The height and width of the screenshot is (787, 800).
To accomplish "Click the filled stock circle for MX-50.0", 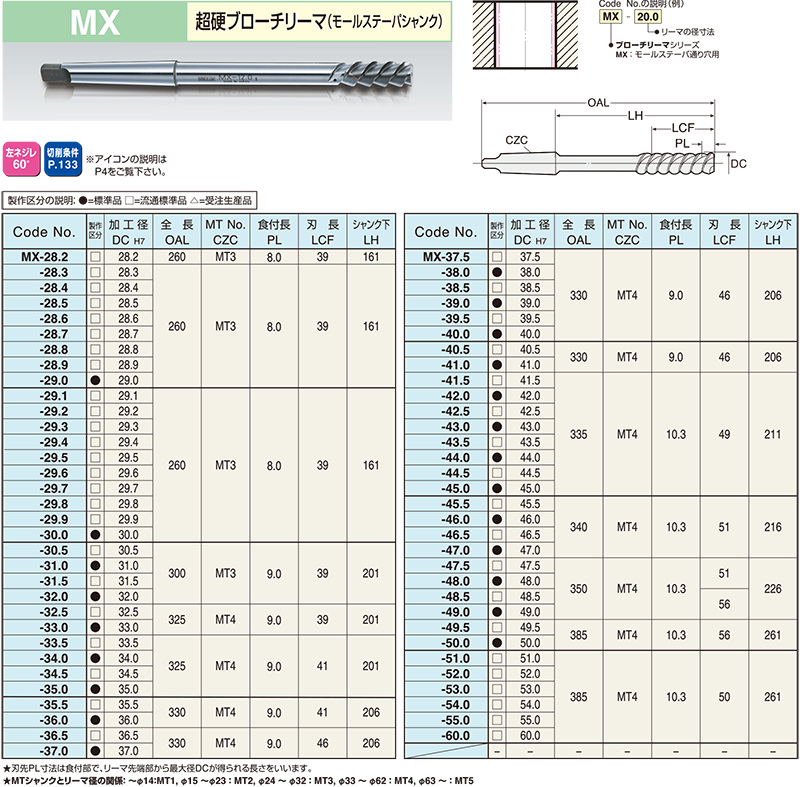I will tap(496, 642).
